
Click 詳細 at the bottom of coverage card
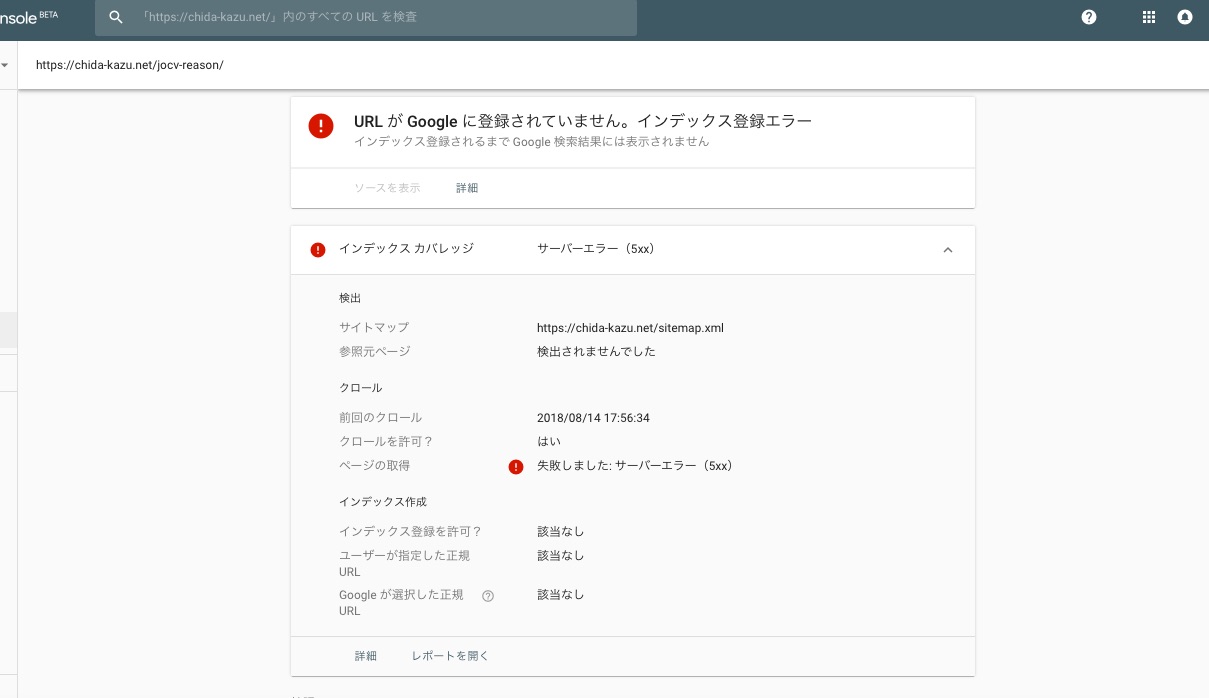(366, 656)
